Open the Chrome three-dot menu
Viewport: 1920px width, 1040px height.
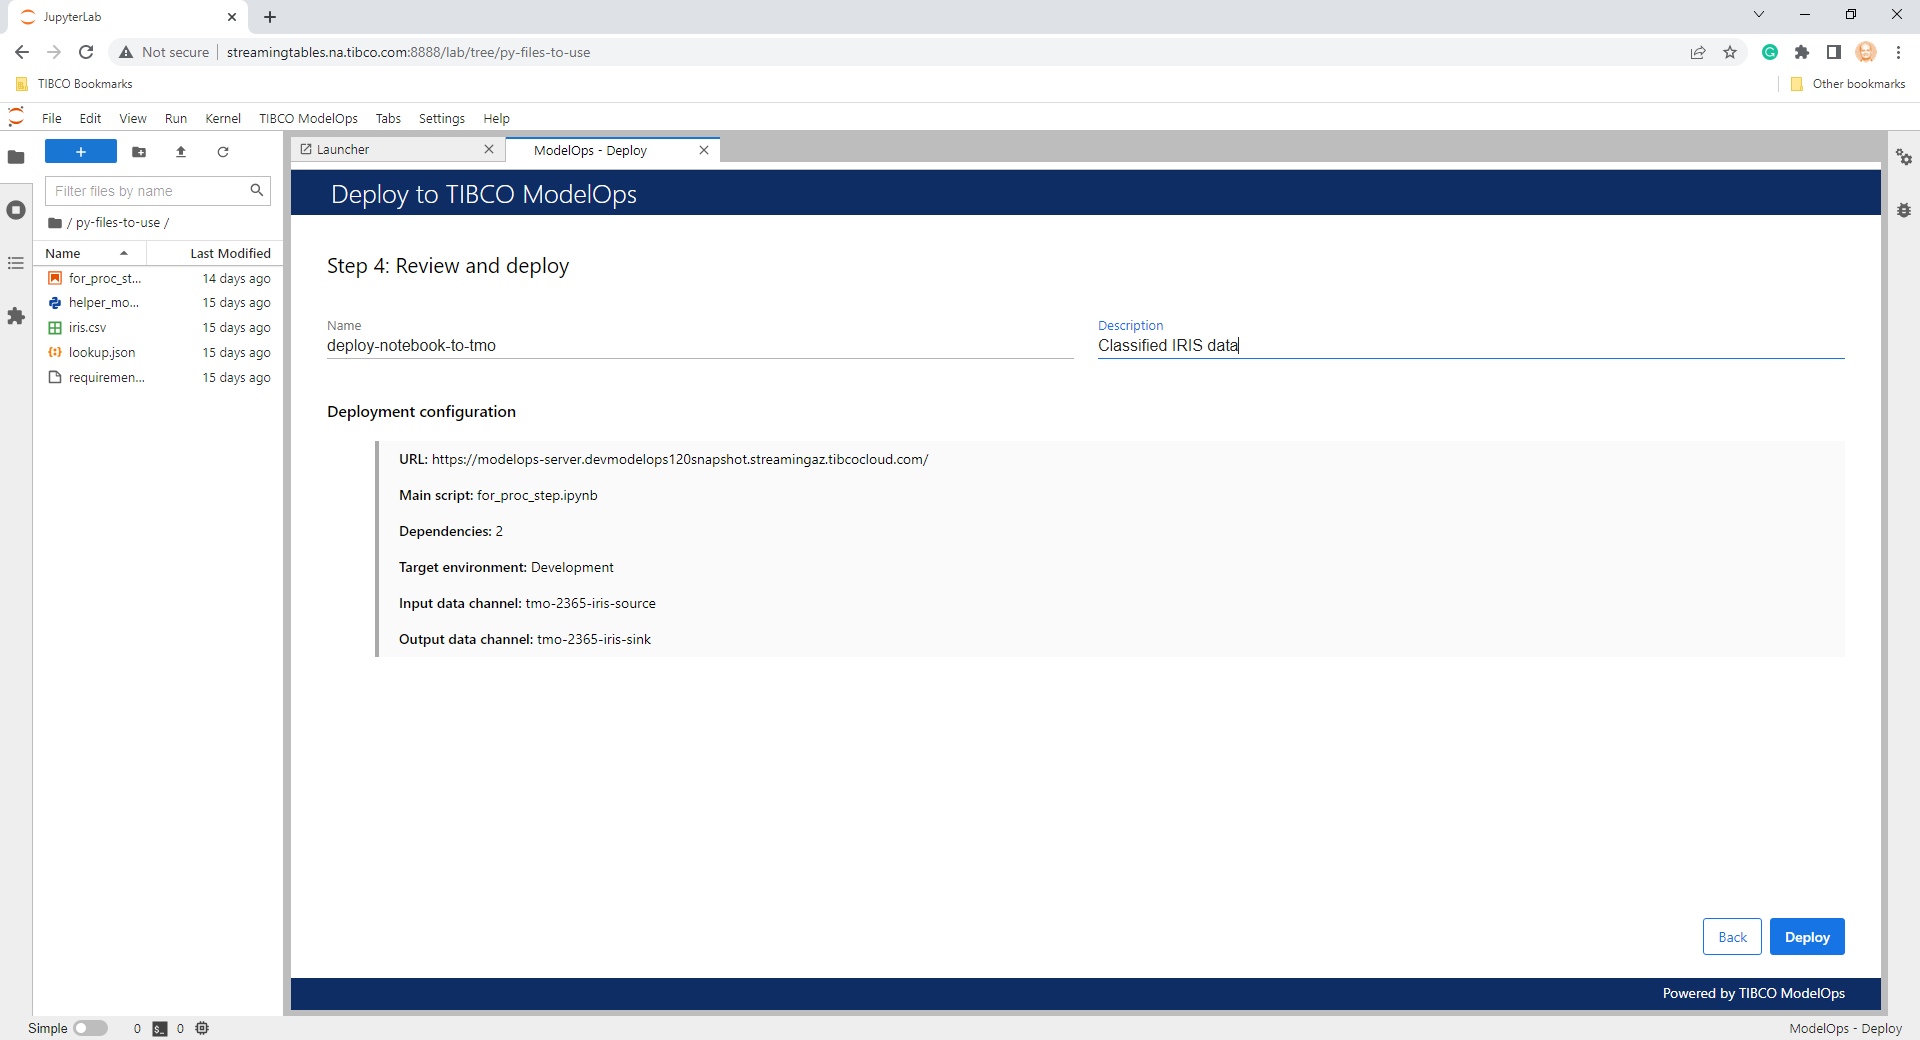(x=1898, y=52)
